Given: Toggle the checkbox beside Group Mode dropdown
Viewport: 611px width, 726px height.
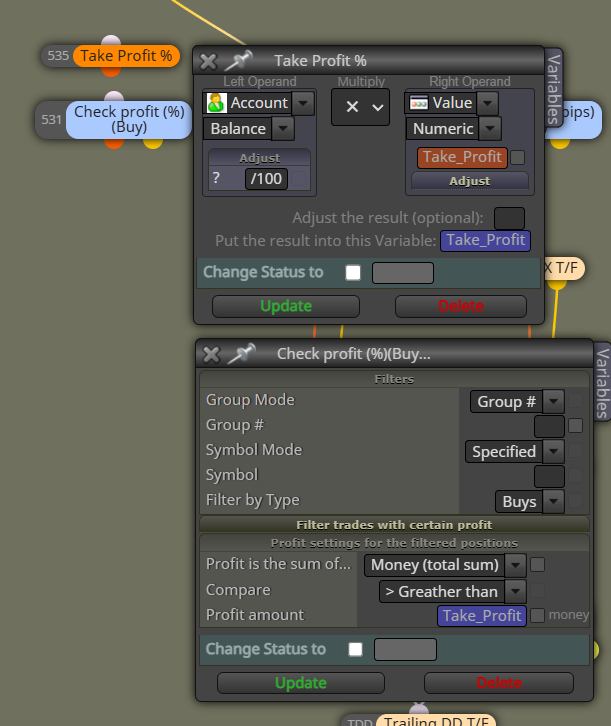Looking at the screenshot, I should pyautogui.click(x=575, y=401).
